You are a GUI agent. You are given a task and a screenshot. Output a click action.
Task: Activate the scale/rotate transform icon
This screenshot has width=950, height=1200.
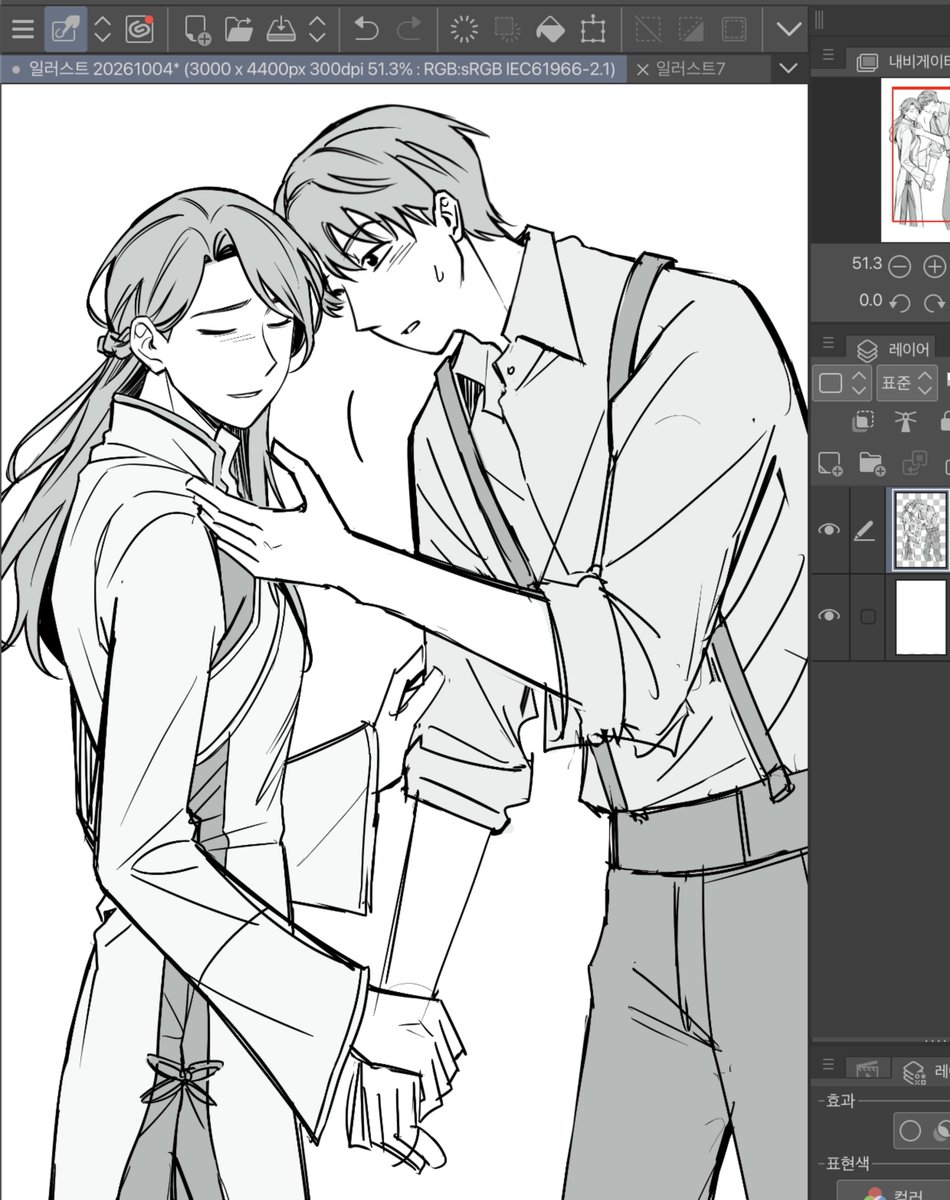(593, 29)
